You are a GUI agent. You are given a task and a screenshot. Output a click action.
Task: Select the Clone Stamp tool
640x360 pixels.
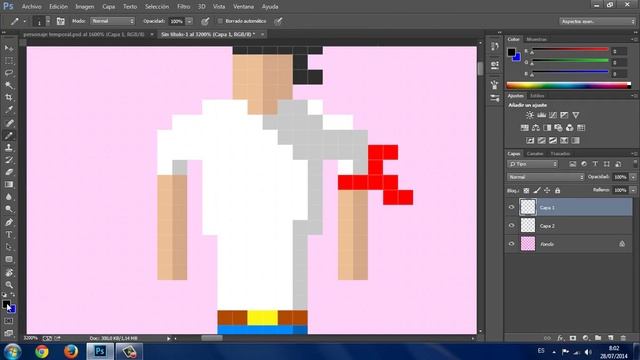click(9, 148)
